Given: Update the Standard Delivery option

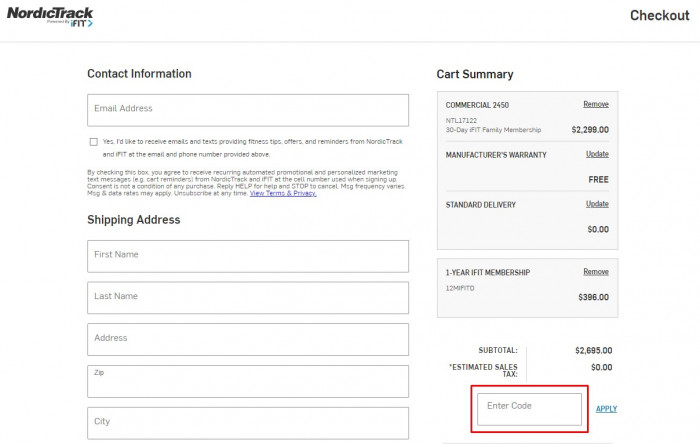Looking at the screenshot, I should point(597,204).
